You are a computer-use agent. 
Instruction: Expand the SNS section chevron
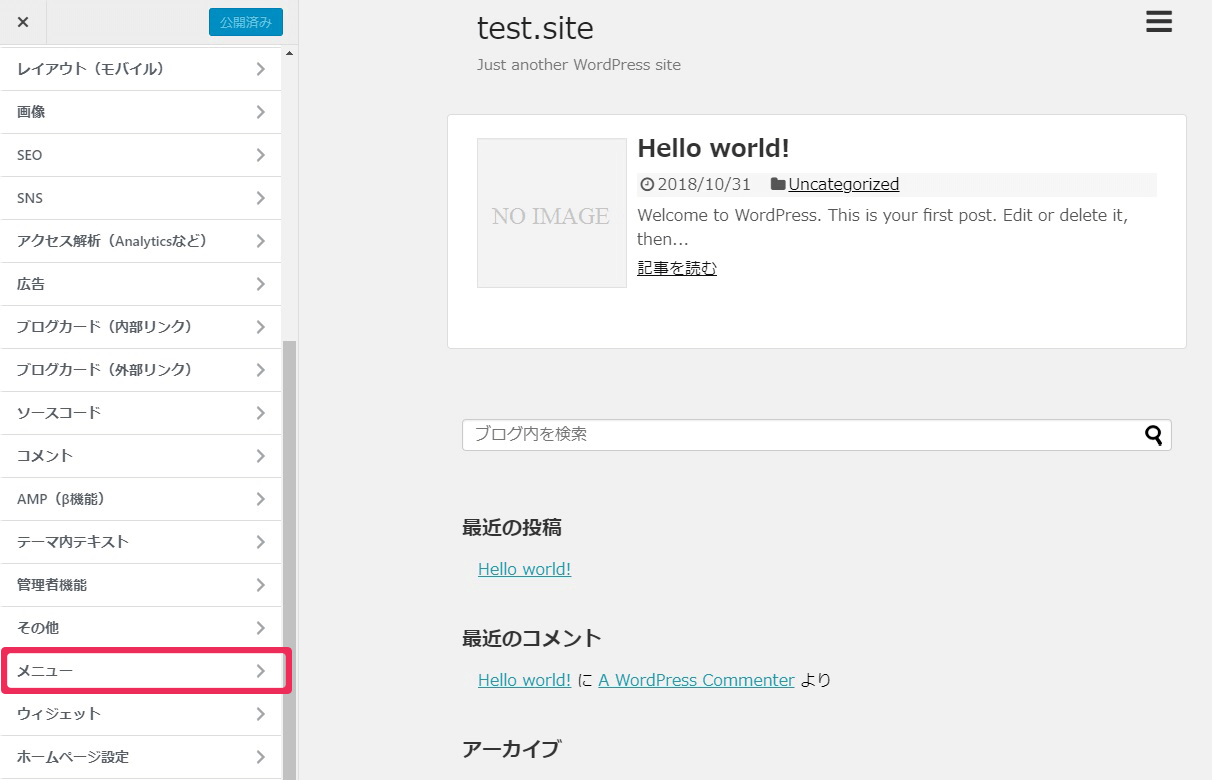click(260, 198)
